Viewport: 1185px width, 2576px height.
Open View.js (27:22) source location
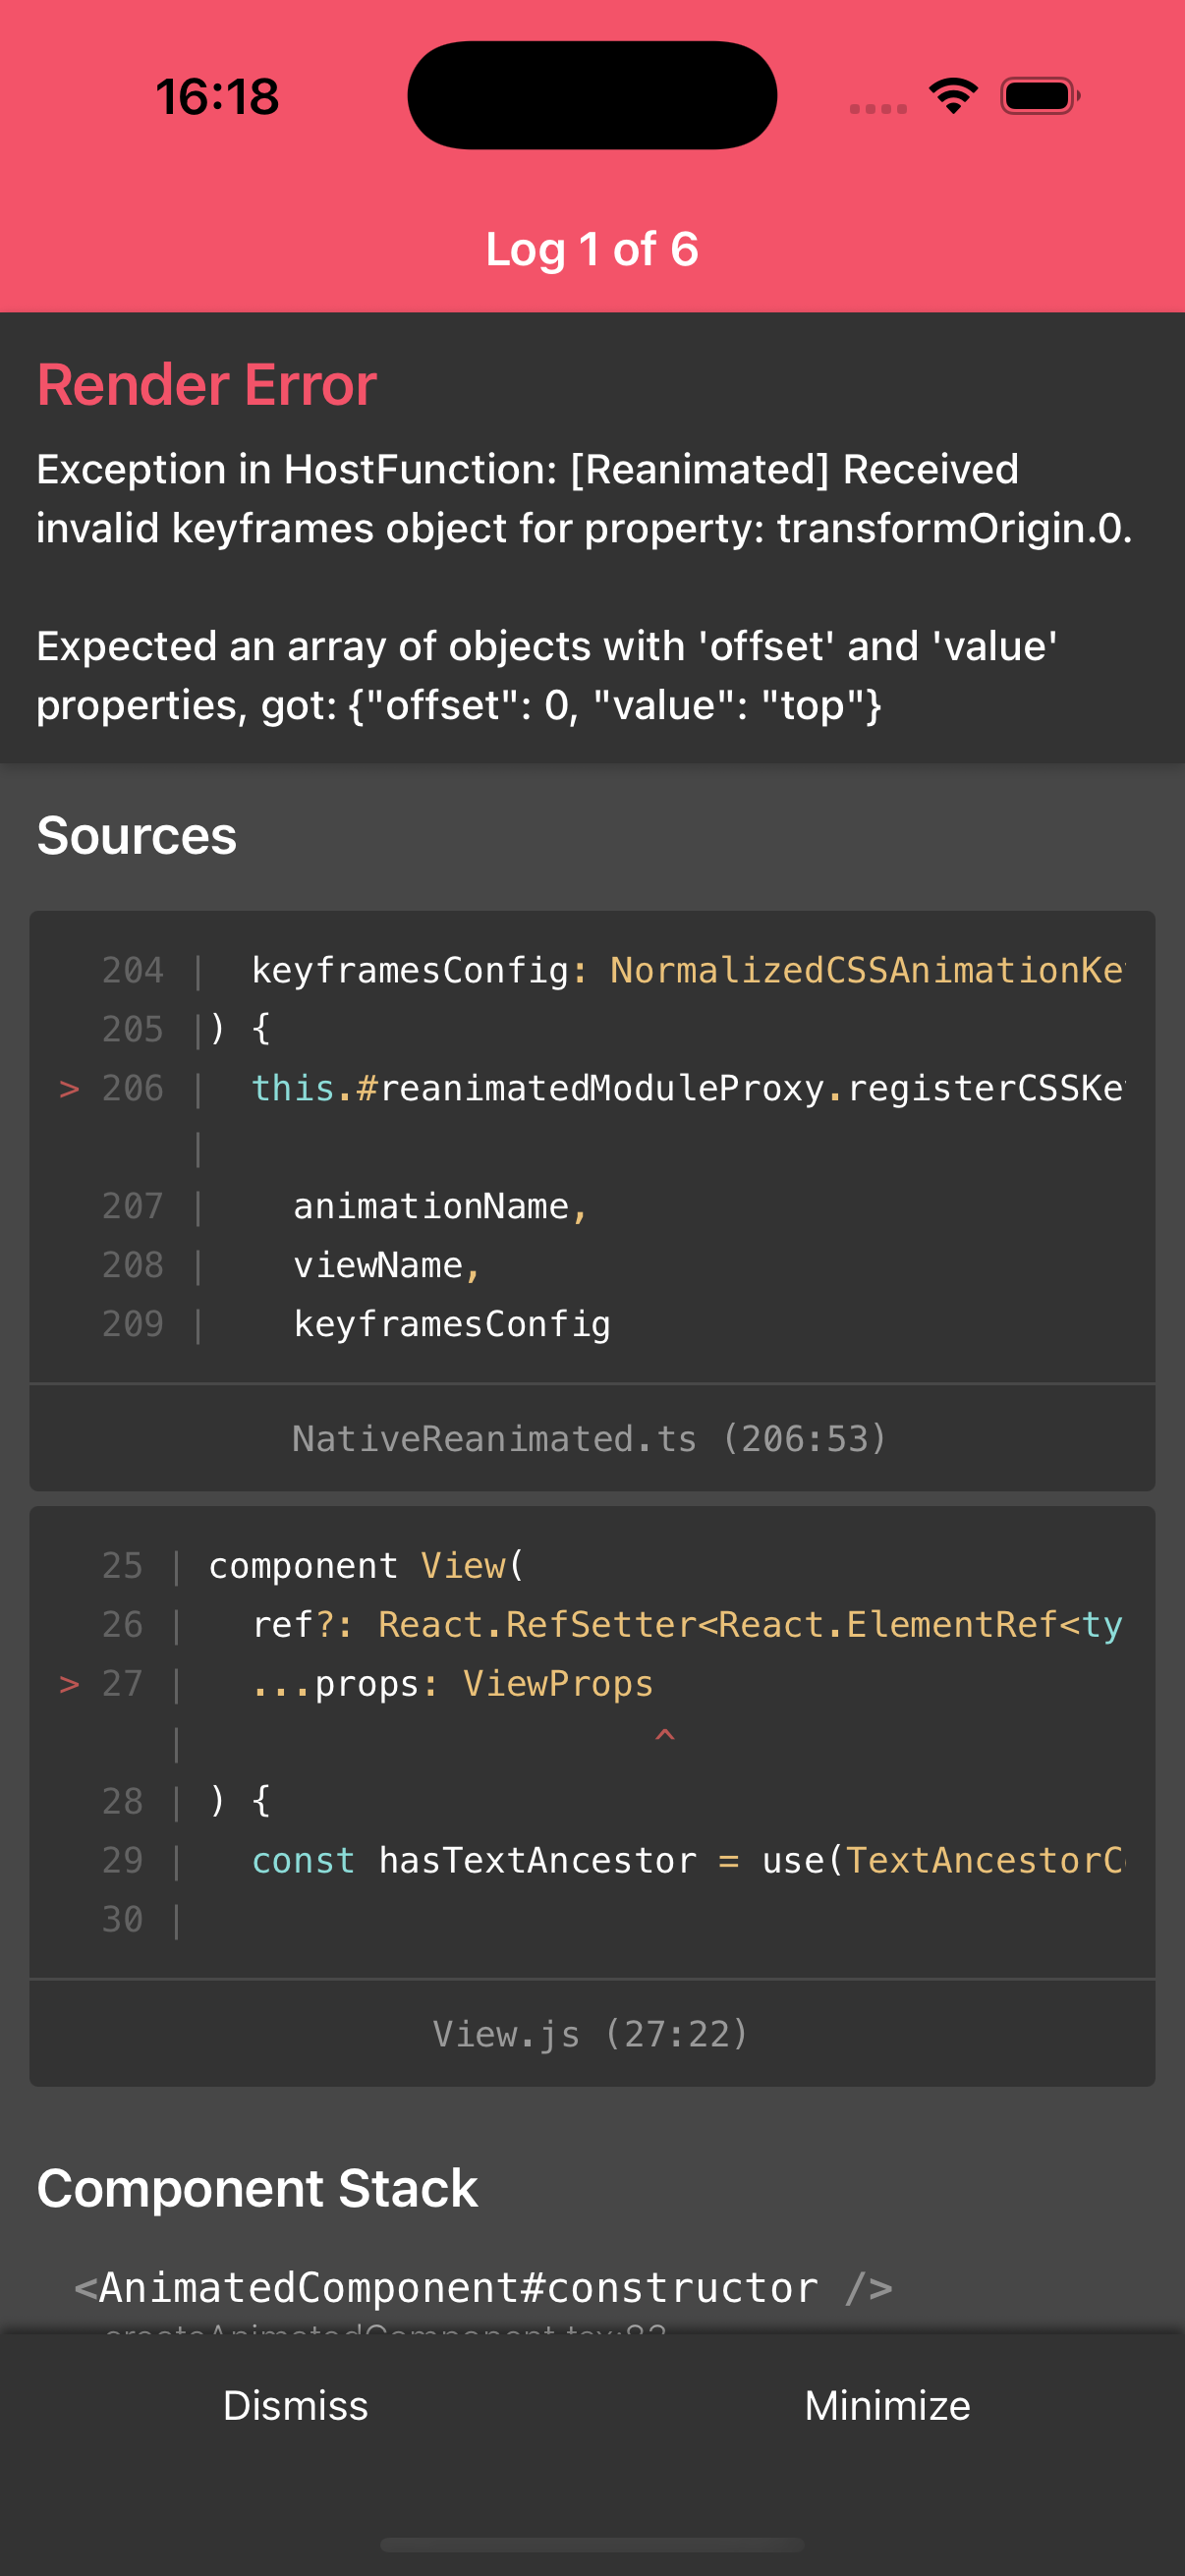(590, 2033)
